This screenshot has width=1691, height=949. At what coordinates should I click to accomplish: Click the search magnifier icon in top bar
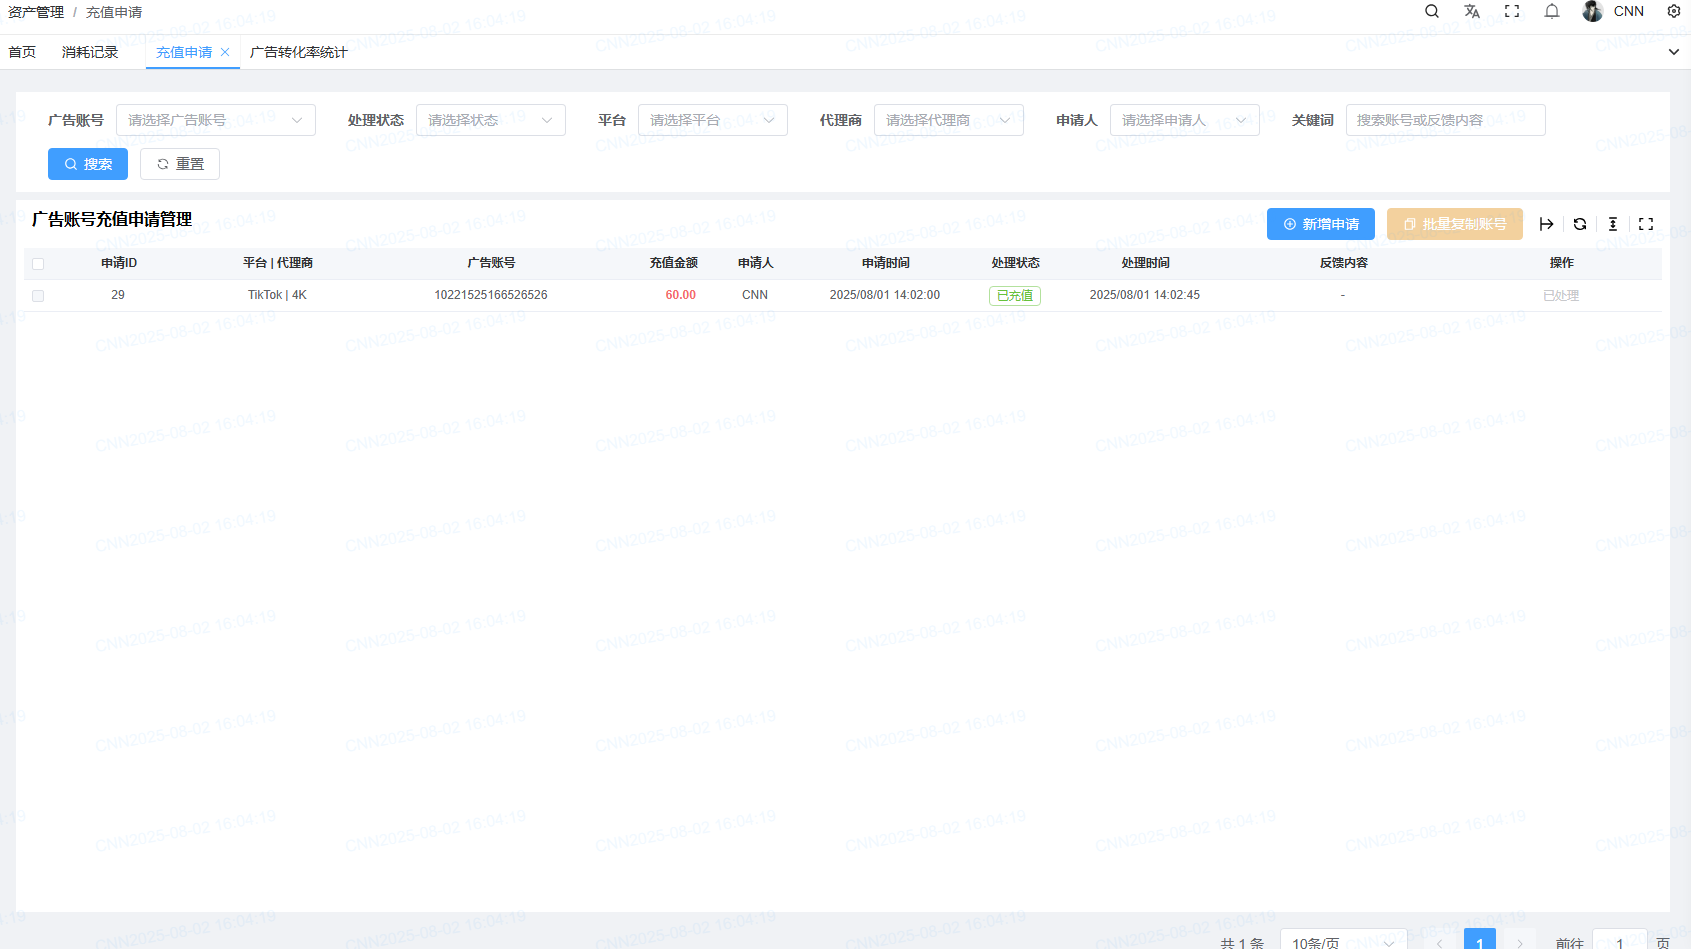point(1432,12)
